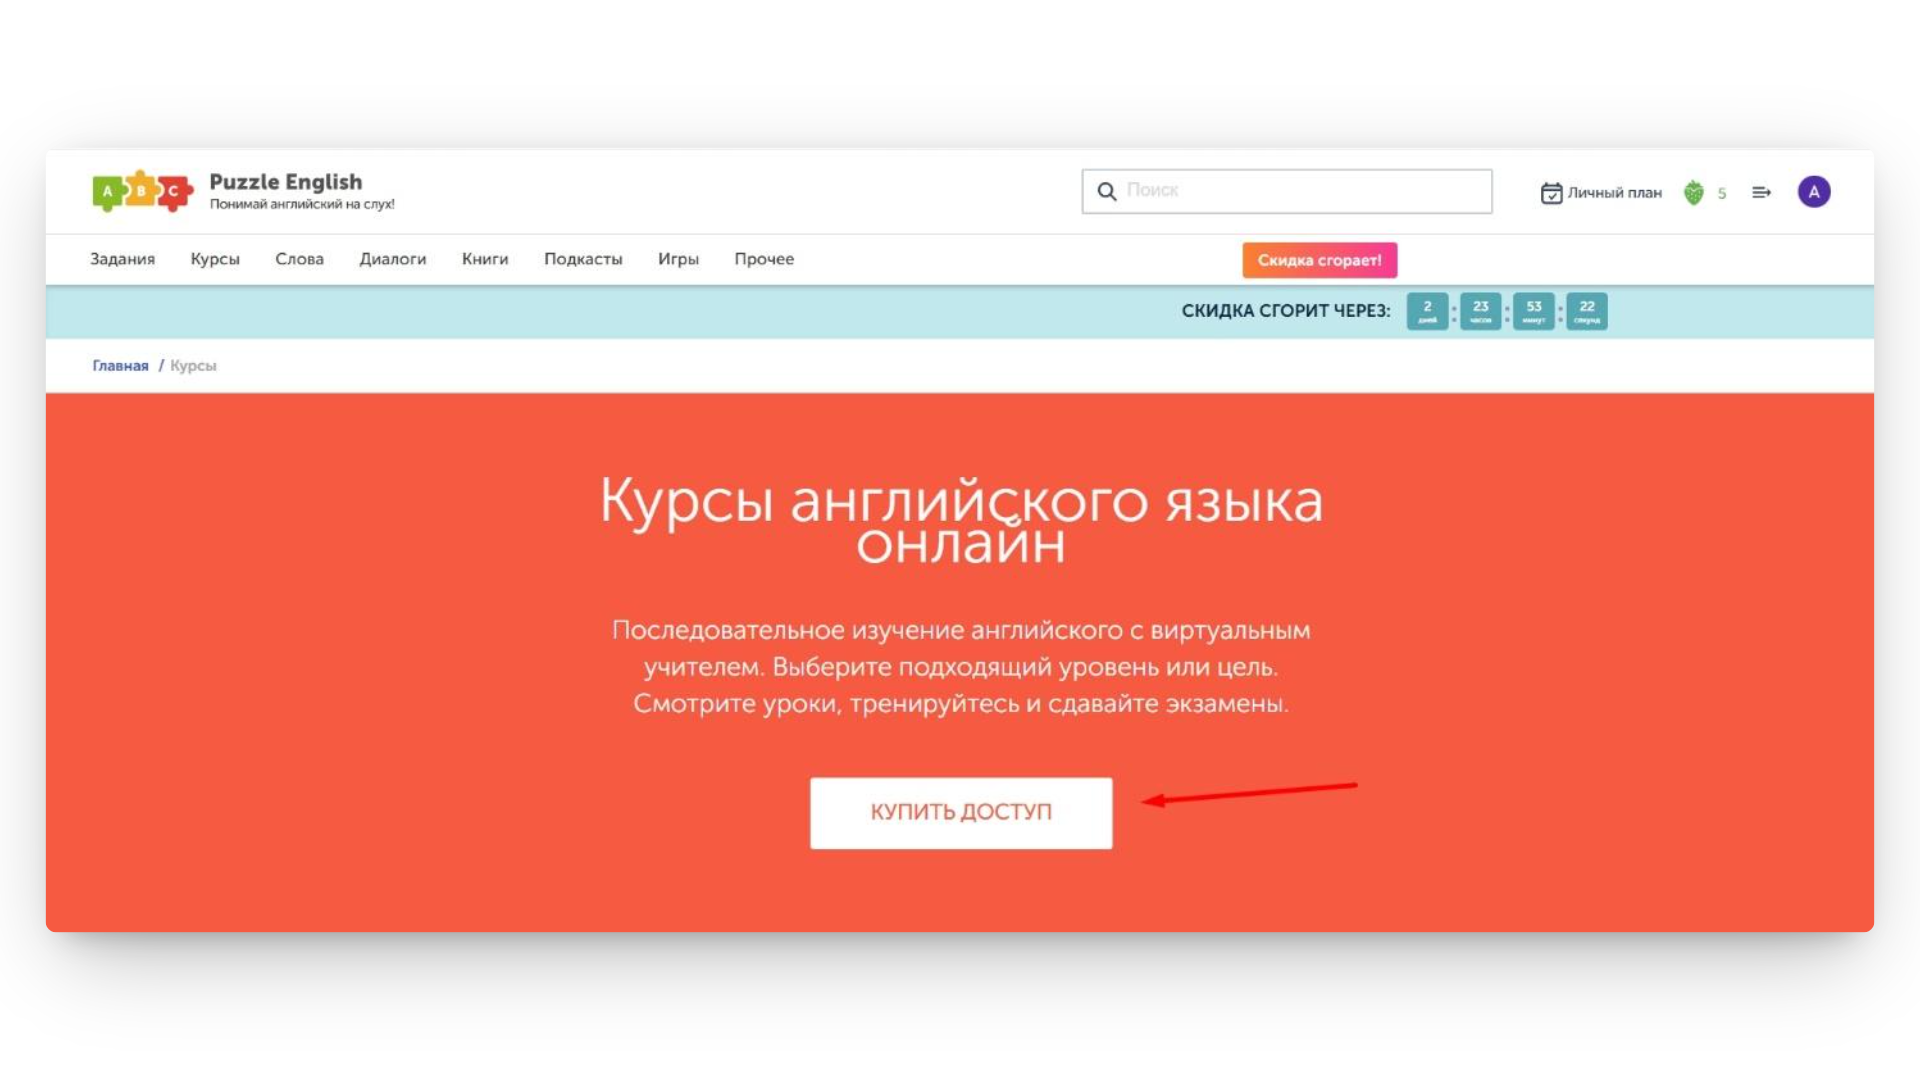Click the Puzzle English puzzle logo

[143, 191]
